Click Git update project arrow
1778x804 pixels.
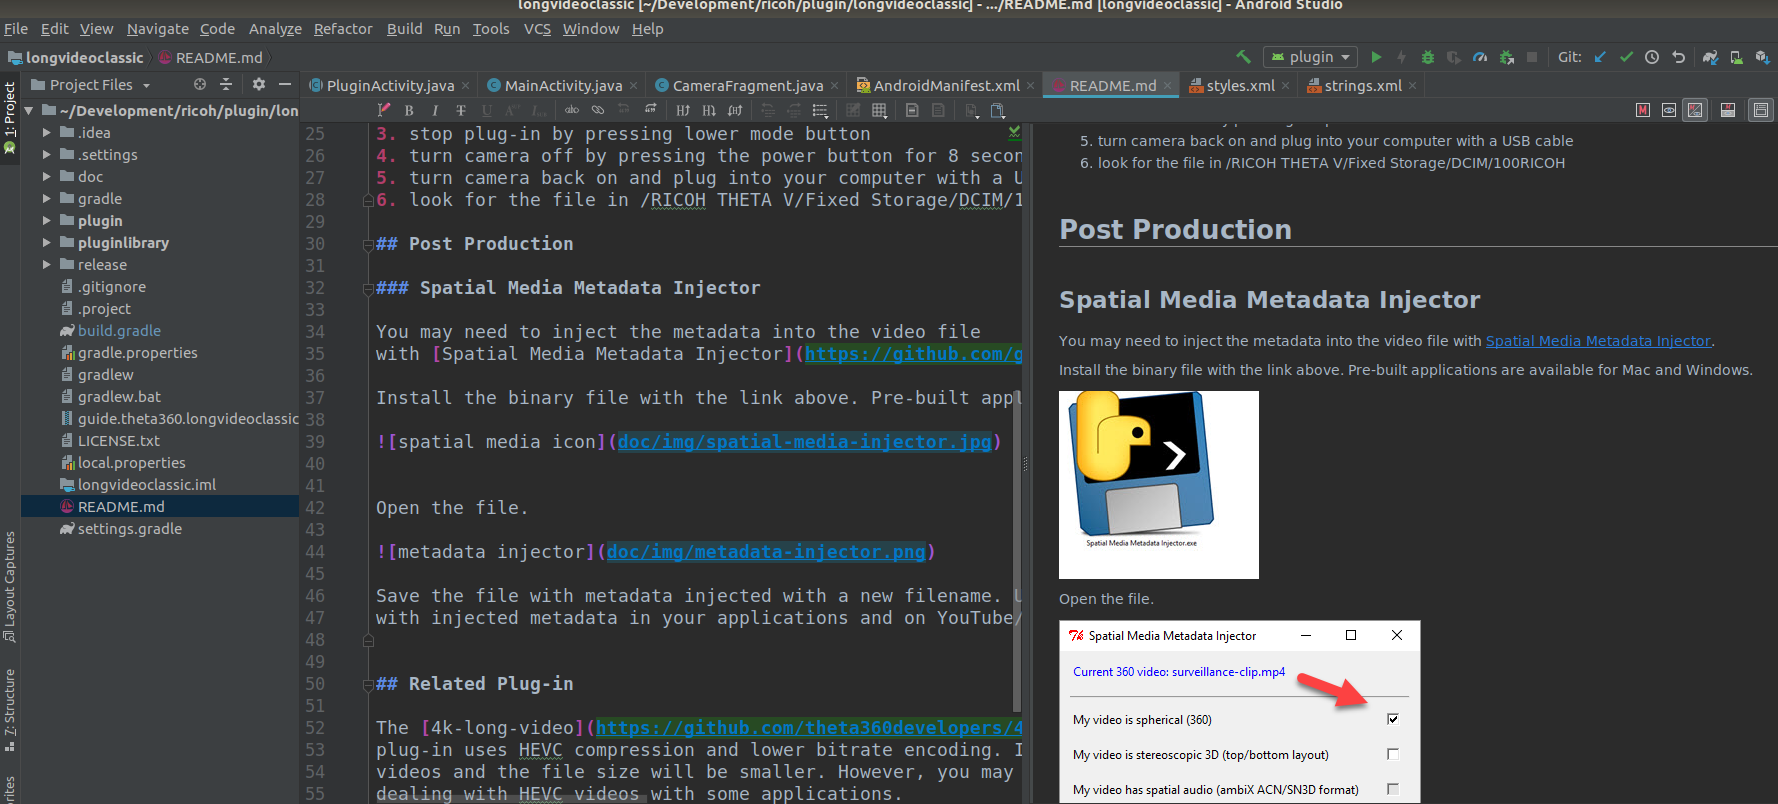point(1600,57)
